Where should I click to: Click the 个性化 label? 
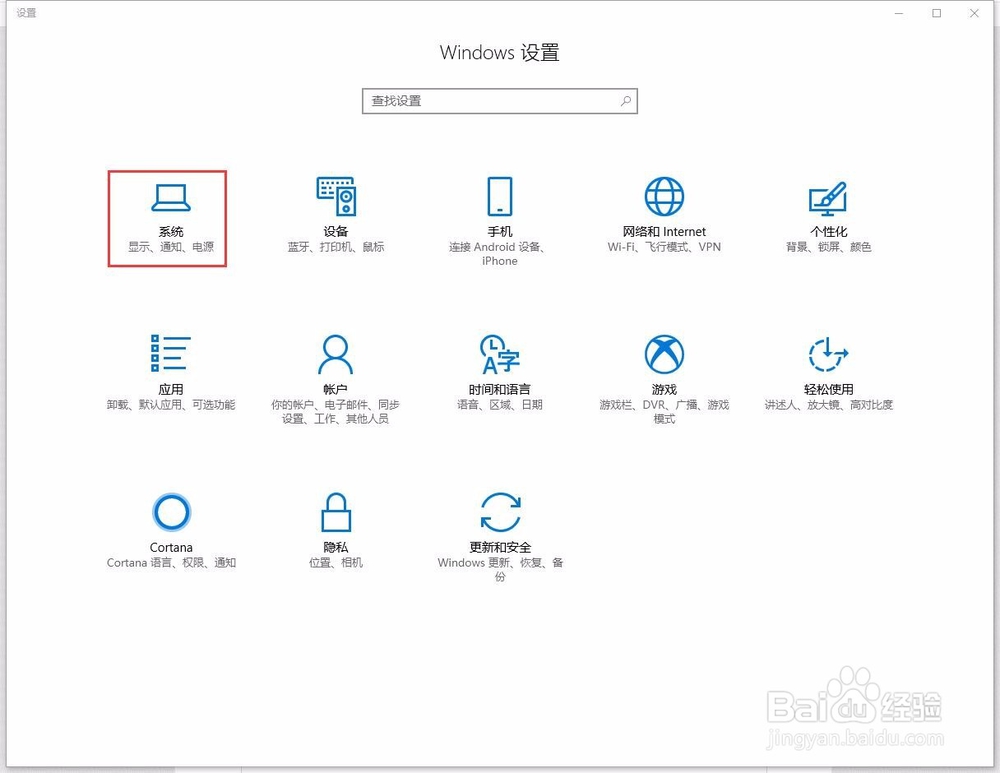coord(828,232)
